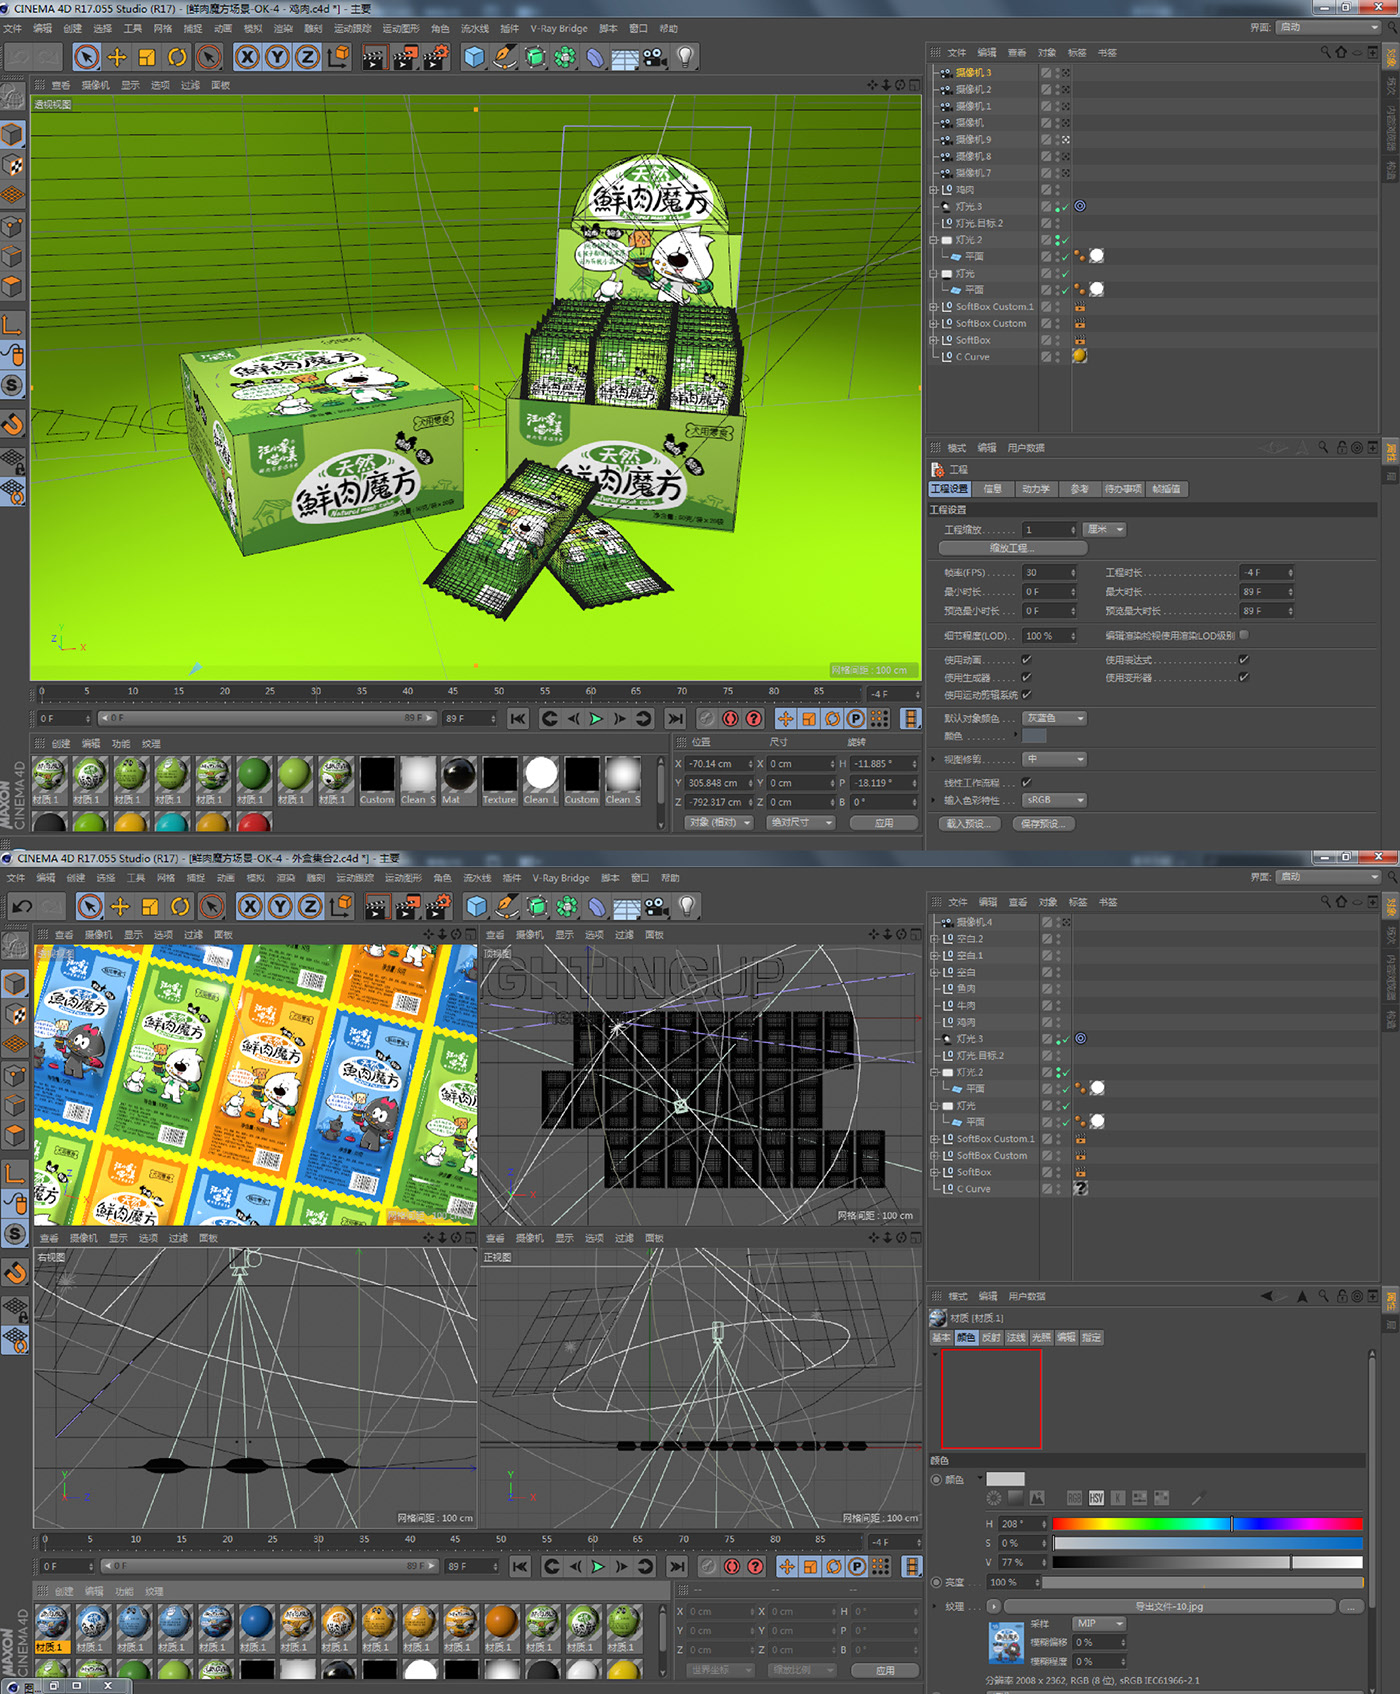Switch to 光照 tab in material attributes
This screenshot has height=1694, width=1400.
[1041, 1337]
